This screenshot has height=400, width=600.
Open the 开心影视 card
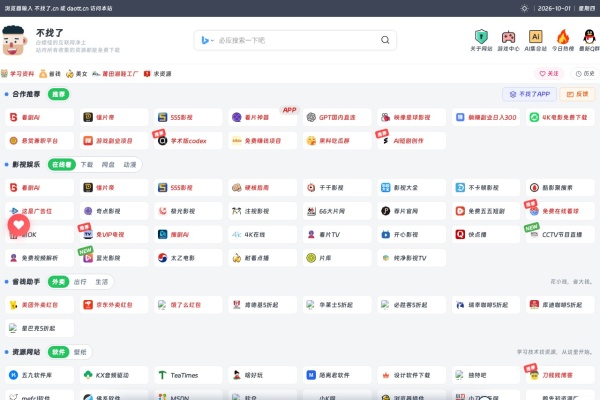point(411,234)
